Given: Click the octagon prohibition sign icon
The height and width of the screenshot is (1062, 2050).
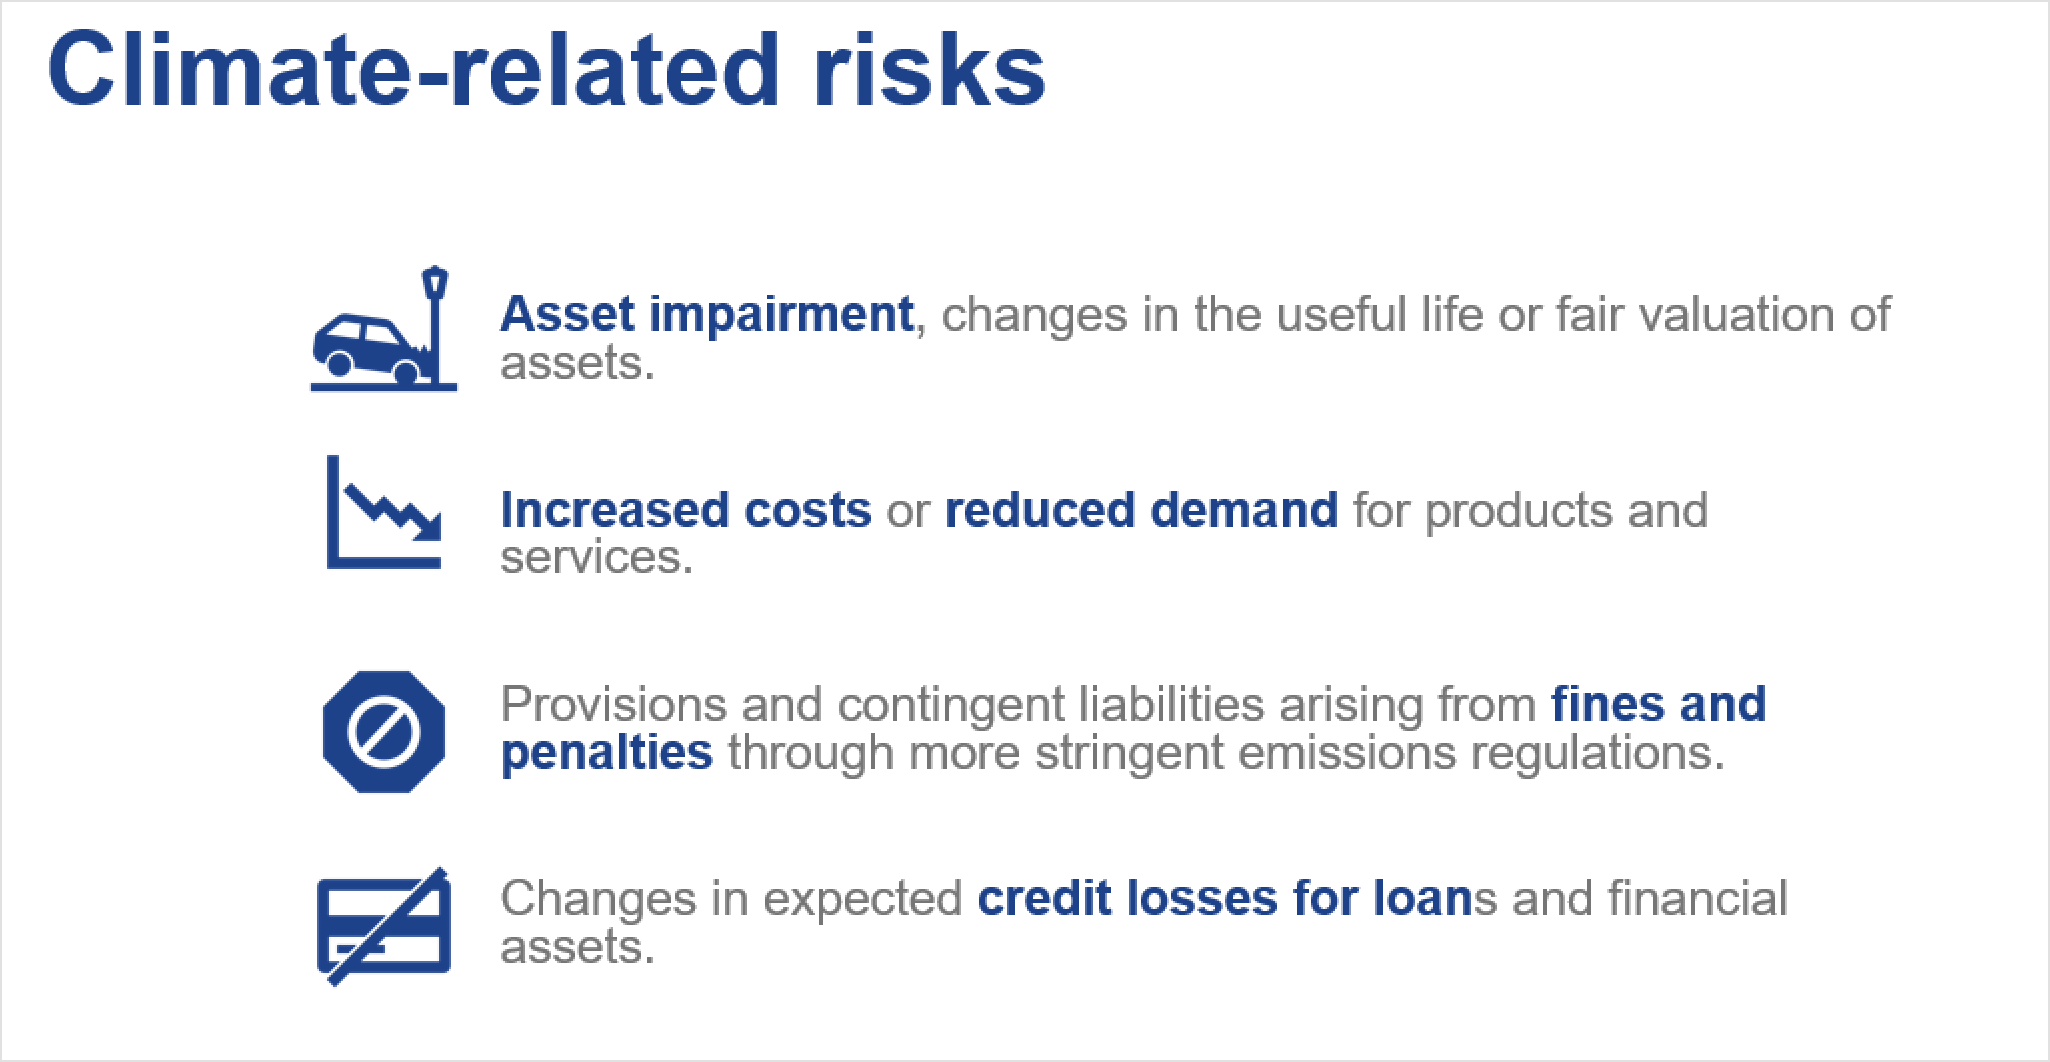Looking at the screenshot, I should click(x=384, y=732).
